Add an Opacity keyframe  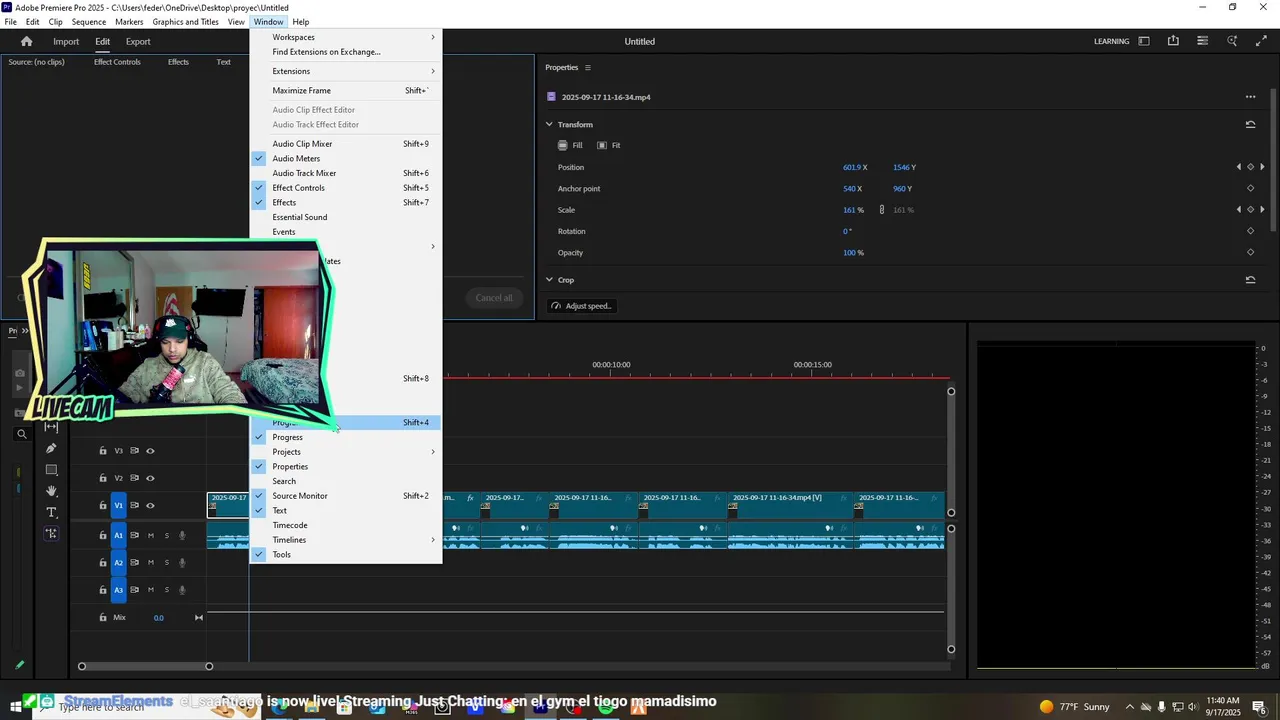[x=1250, y=253]
